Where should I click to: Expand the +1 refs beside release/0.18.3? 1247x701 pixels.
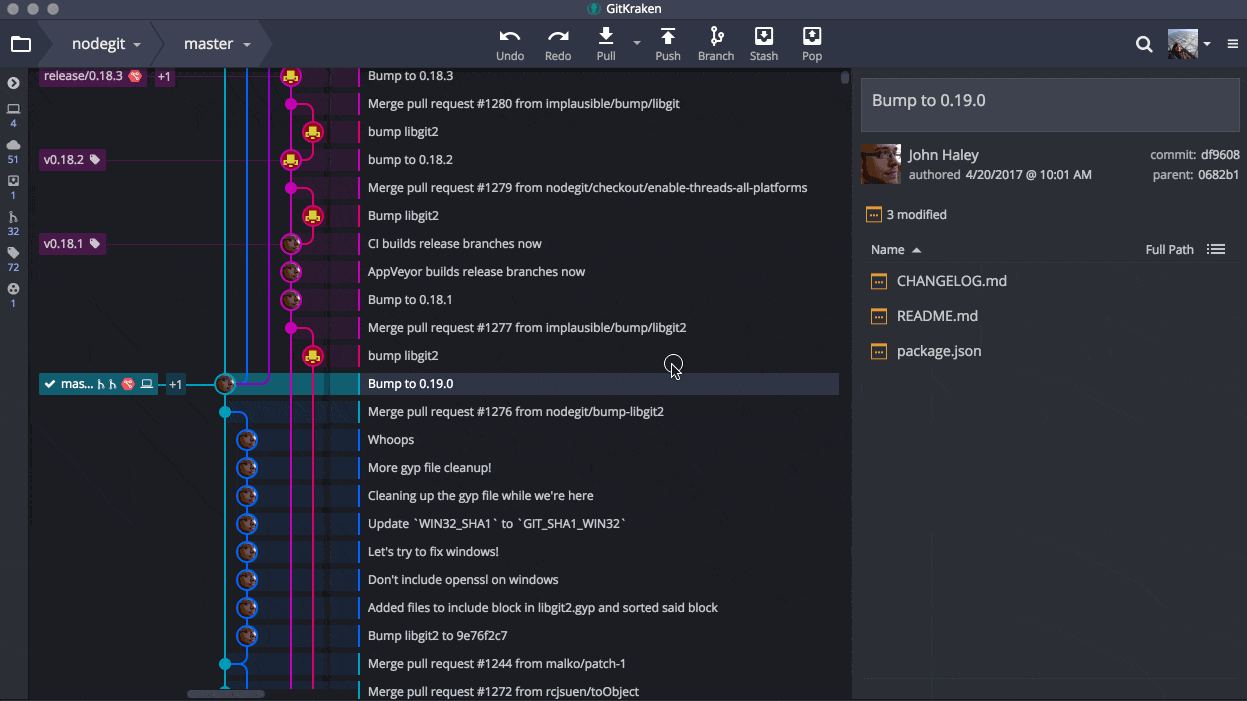click(164, 76)
